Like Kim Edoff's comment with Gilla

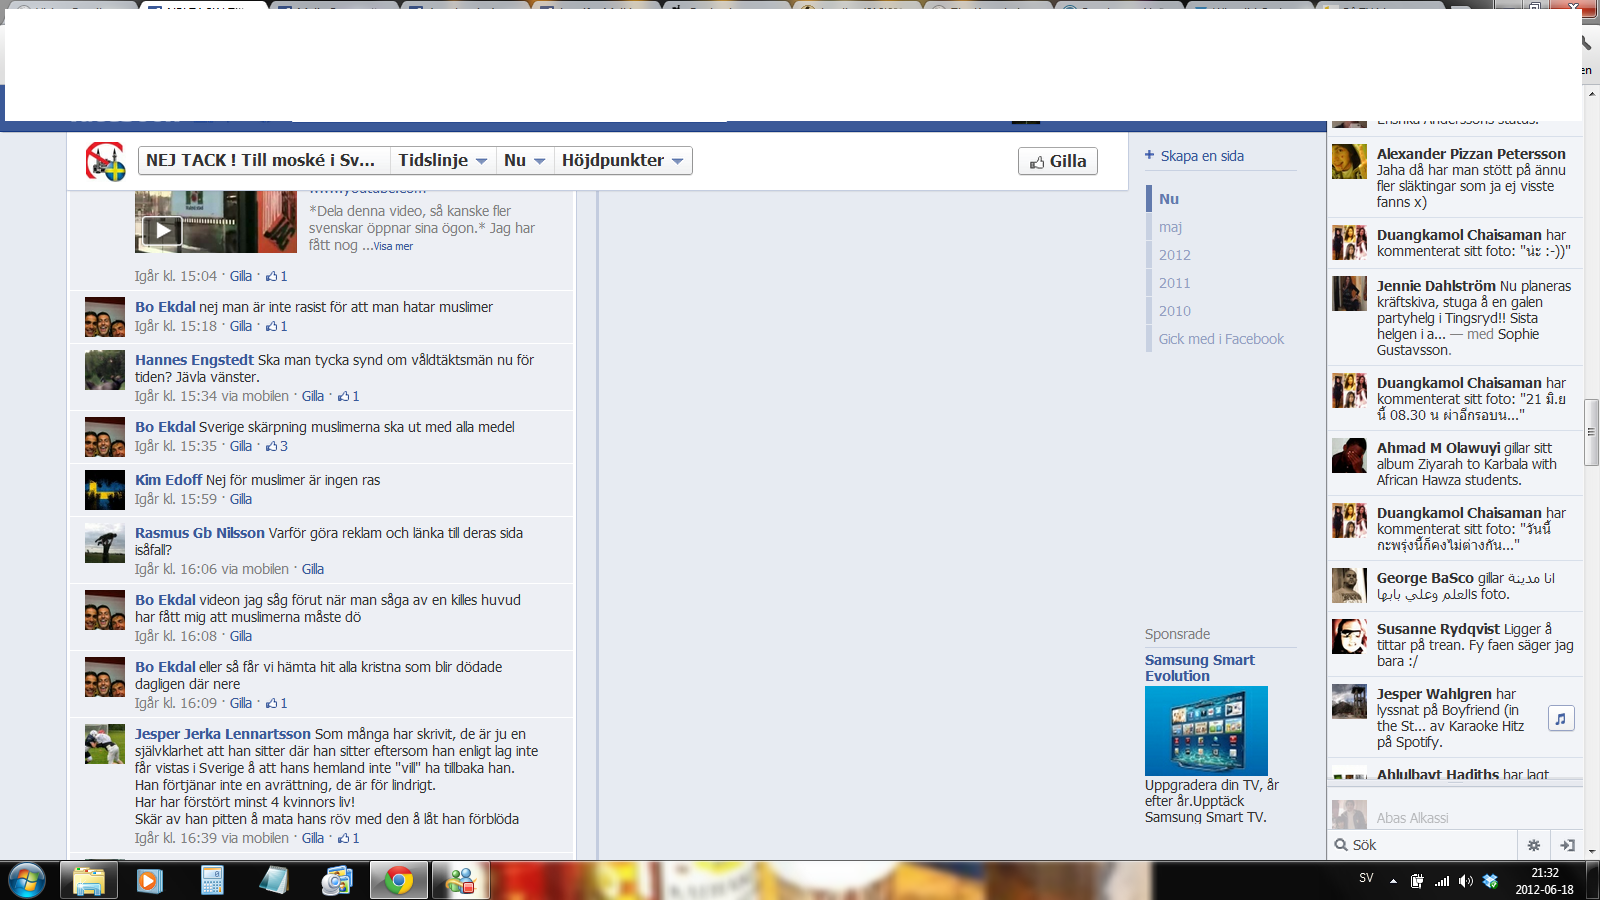(241, 499)
